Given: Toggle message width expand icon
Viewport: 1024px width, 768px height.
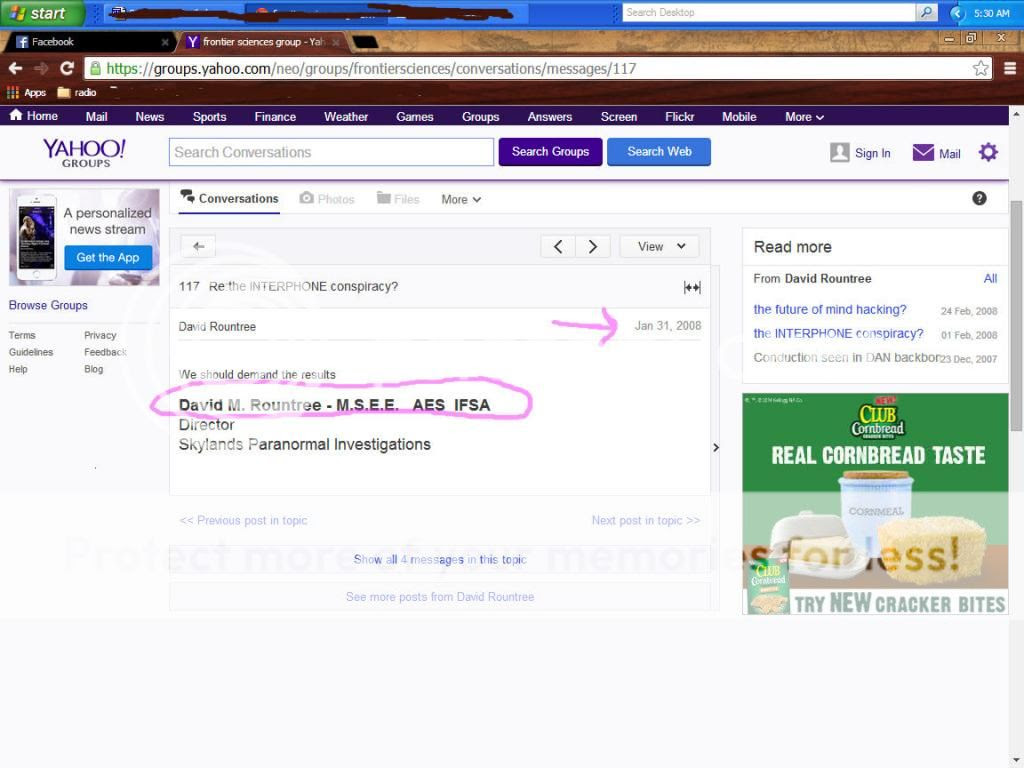Looking at the screenshot, I should [692, 287].
